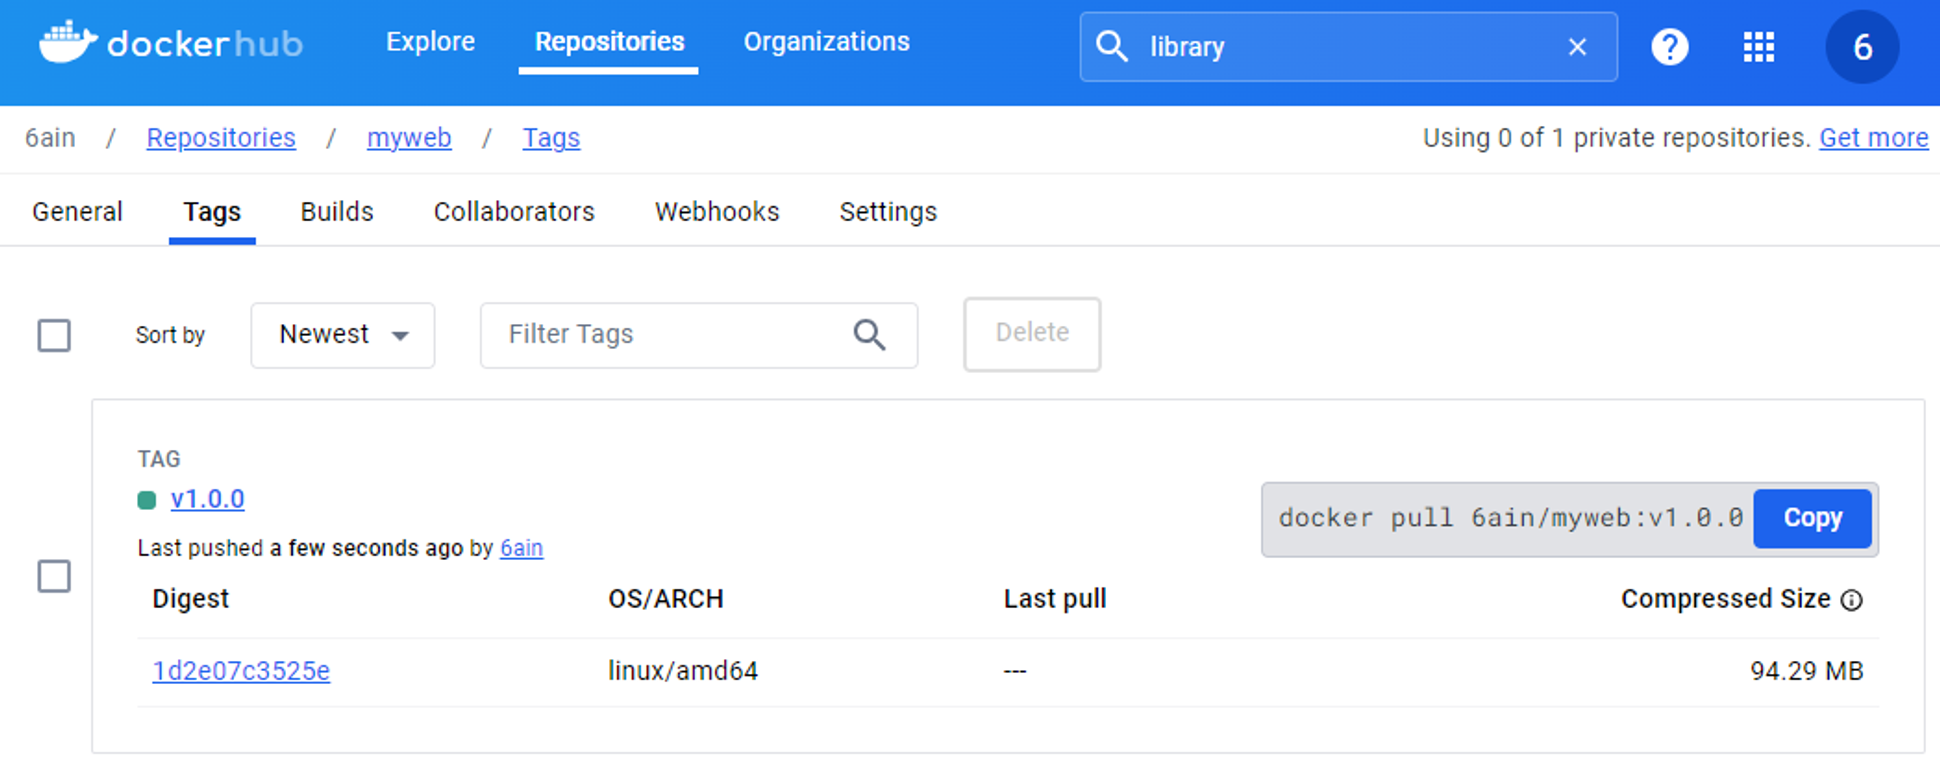Open digest 1d2e07c3525e link
This screenshot has width=1940, height=765.
(241, 671)
